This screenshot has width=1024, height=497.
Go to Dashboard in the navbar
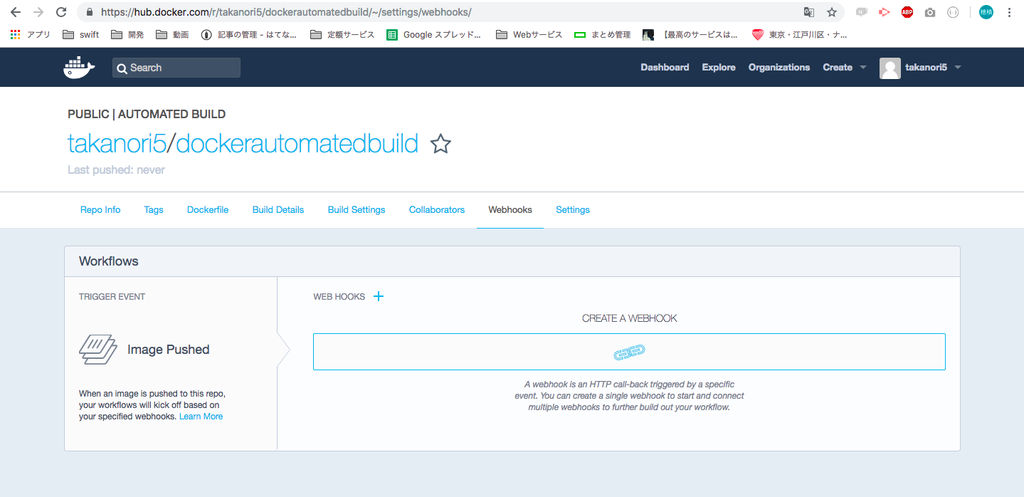(x=665, y=67)
